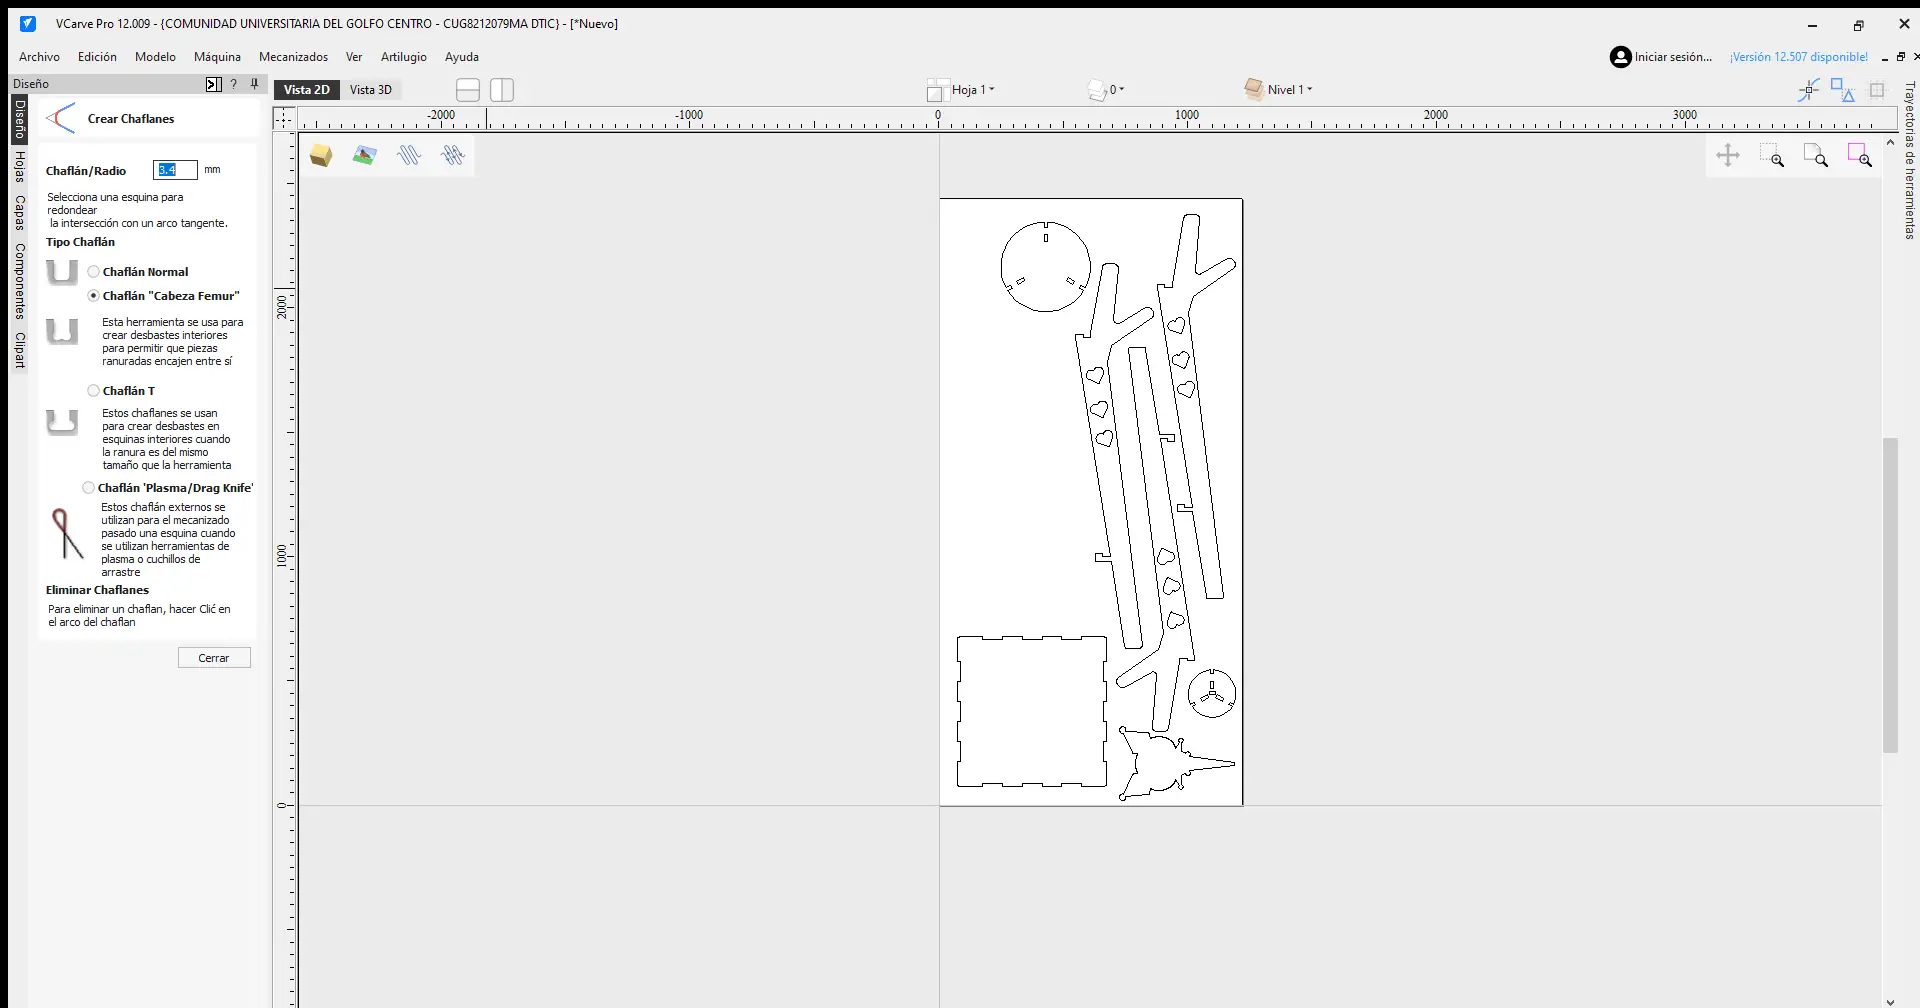Select the Chaflán "Cabeza Femur" radio option
The height and width of the screenshot is (1008, 1920).
93,296
